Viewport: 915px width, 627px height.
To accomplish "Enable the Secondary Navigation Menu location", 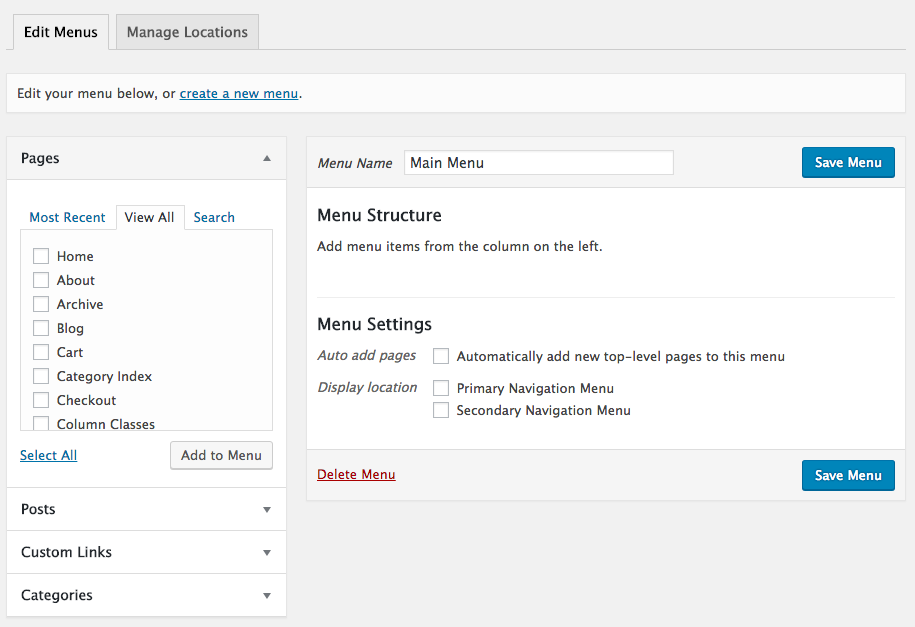I will coord(441,410).
